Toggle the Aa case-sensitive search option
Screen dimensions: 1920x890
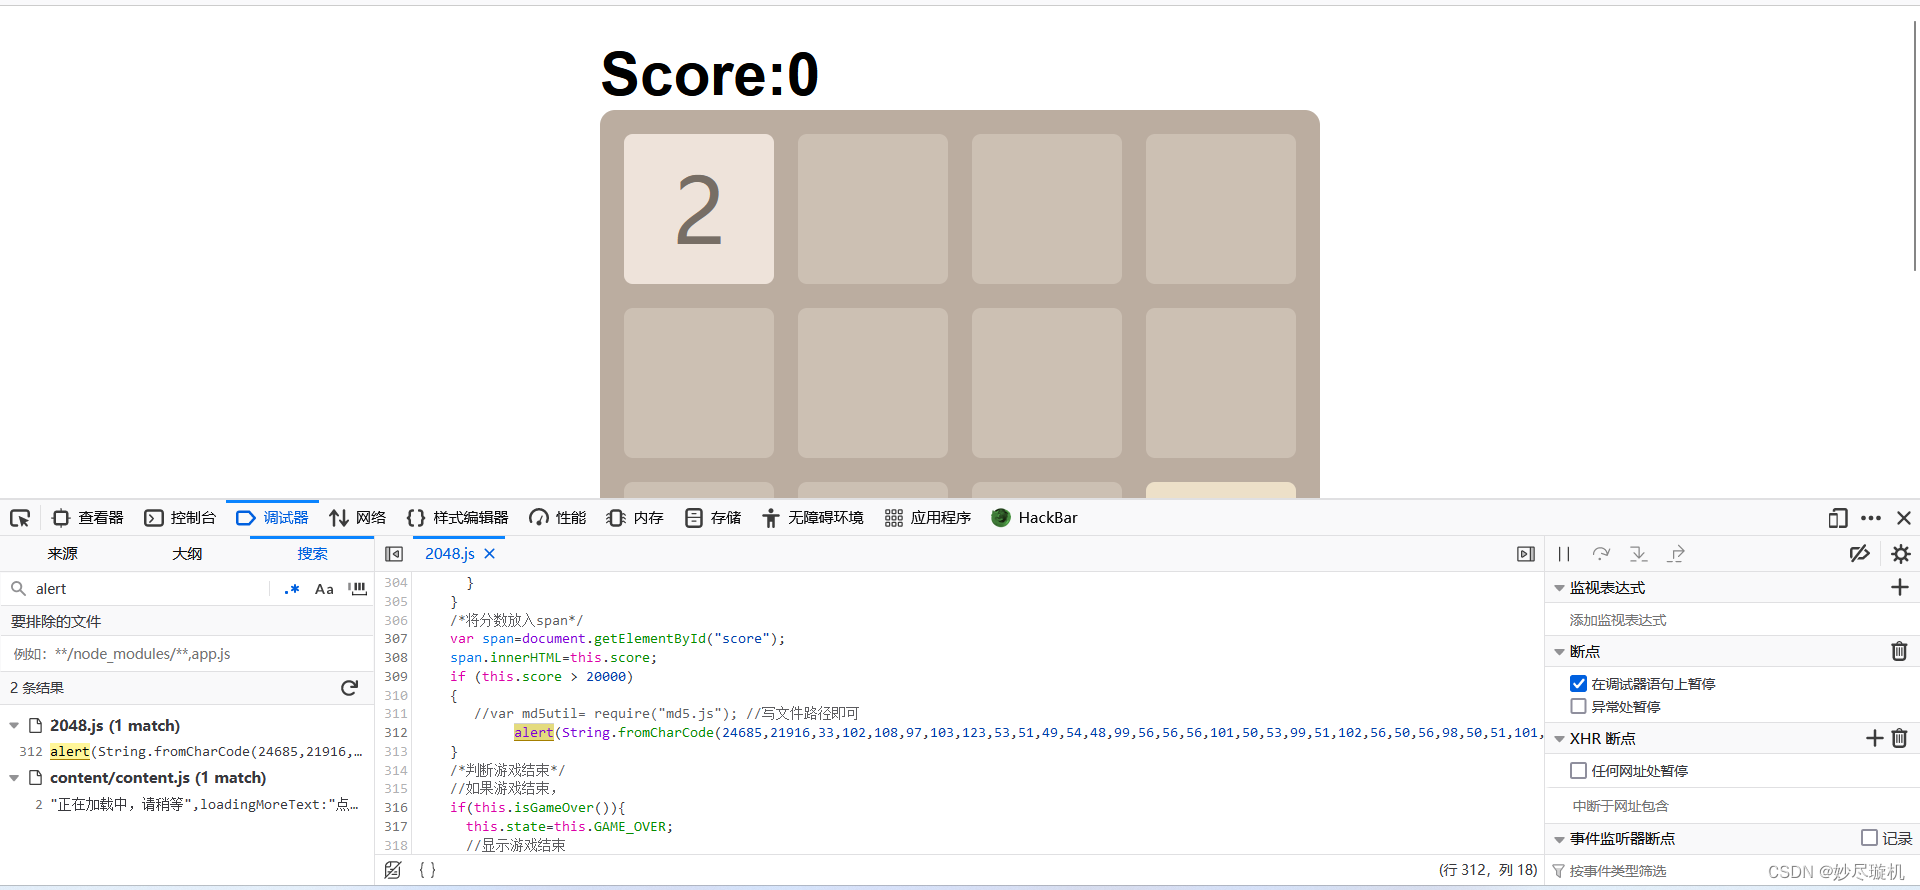pos(324,589)
